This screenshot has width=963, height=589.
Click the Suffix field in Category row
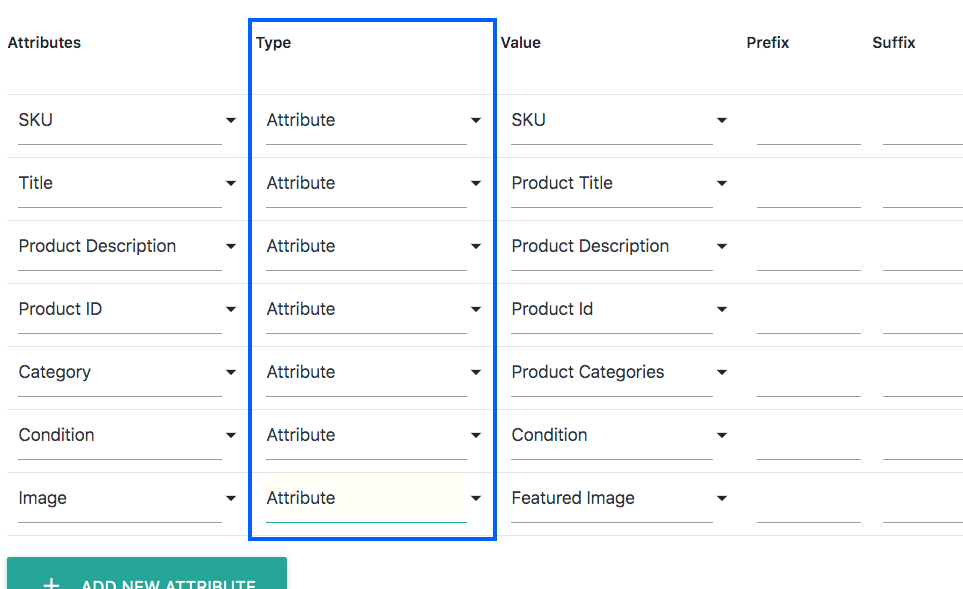(923, 373)
